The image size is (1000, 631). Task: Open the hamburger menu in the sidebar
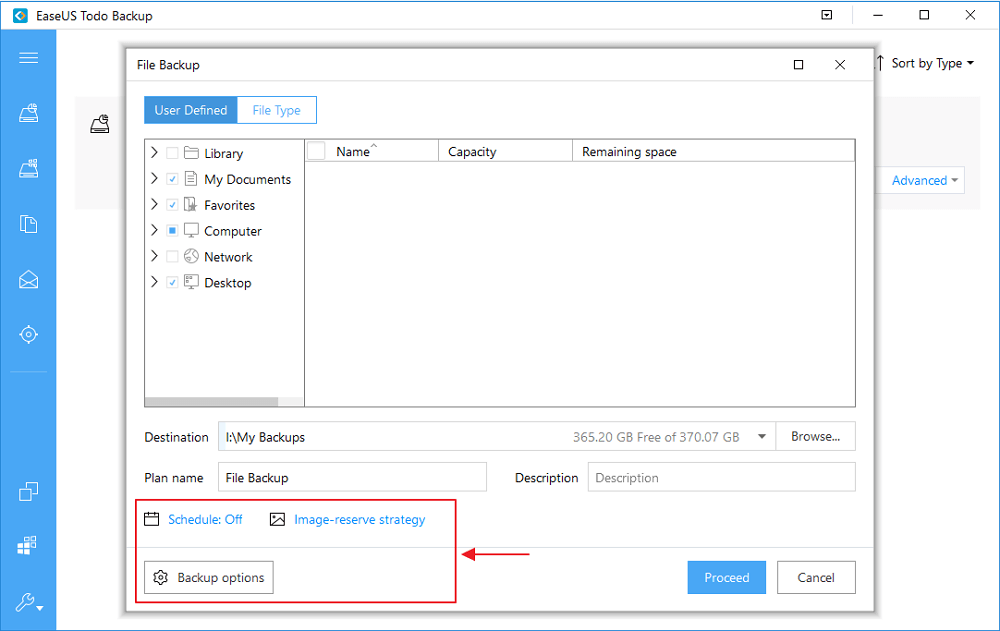click(28, 57)
